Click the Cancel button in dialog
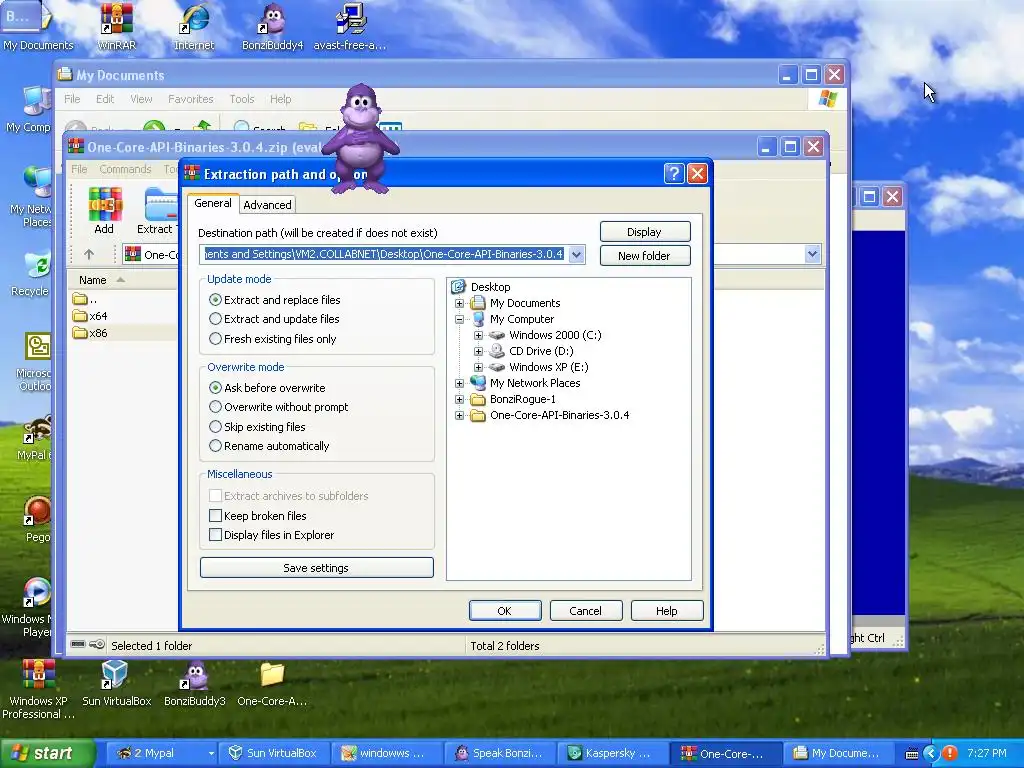The width and height of the screenshot is (1024, 768). (586, 611)
